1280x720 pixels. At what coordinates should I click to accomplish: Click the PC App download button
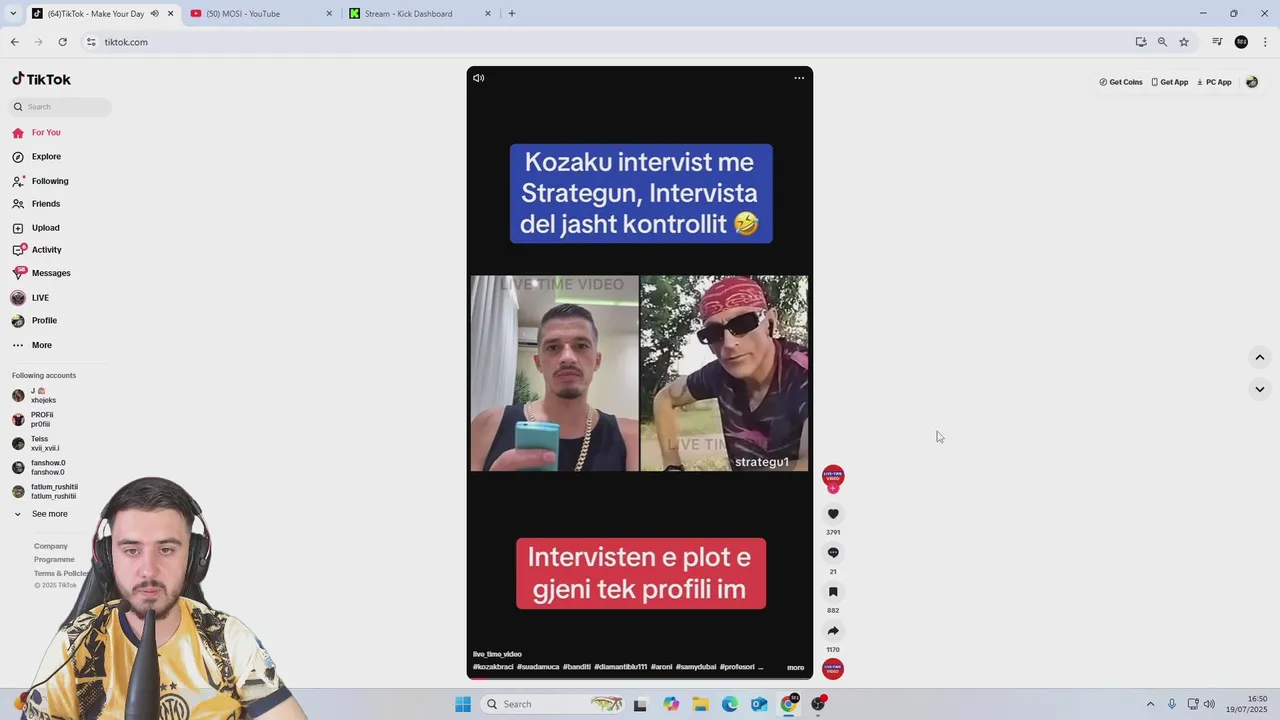click(x=1214, y=82)
